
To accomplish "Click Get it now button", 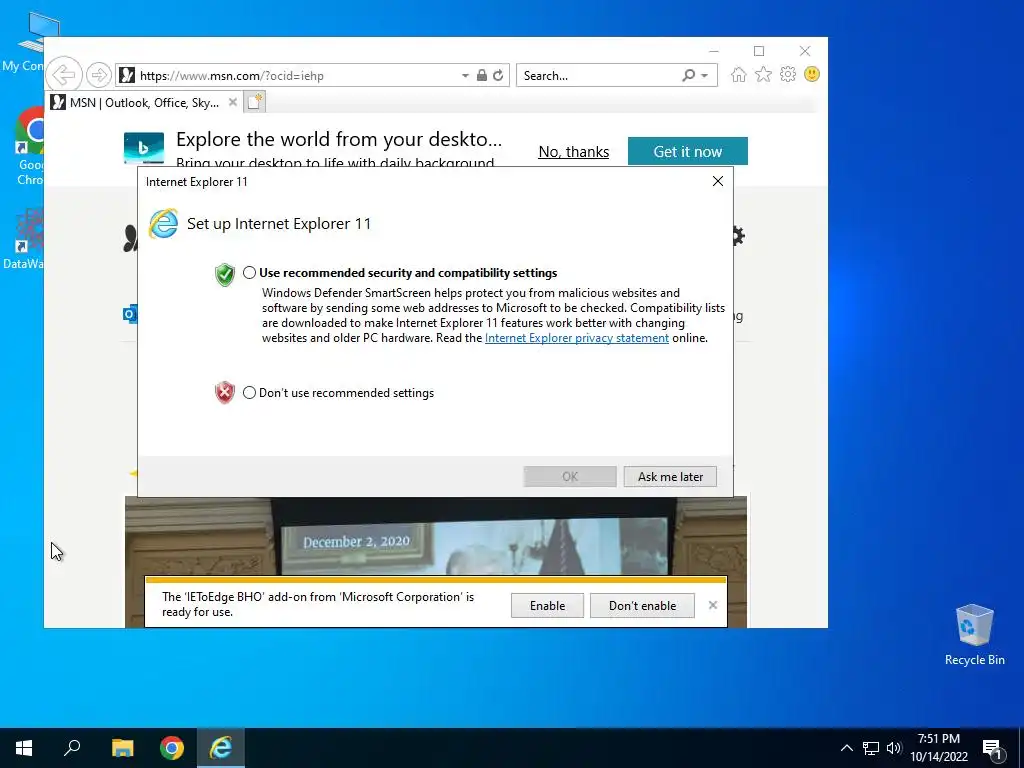I will pyautogui.click(x=688, y=152).
